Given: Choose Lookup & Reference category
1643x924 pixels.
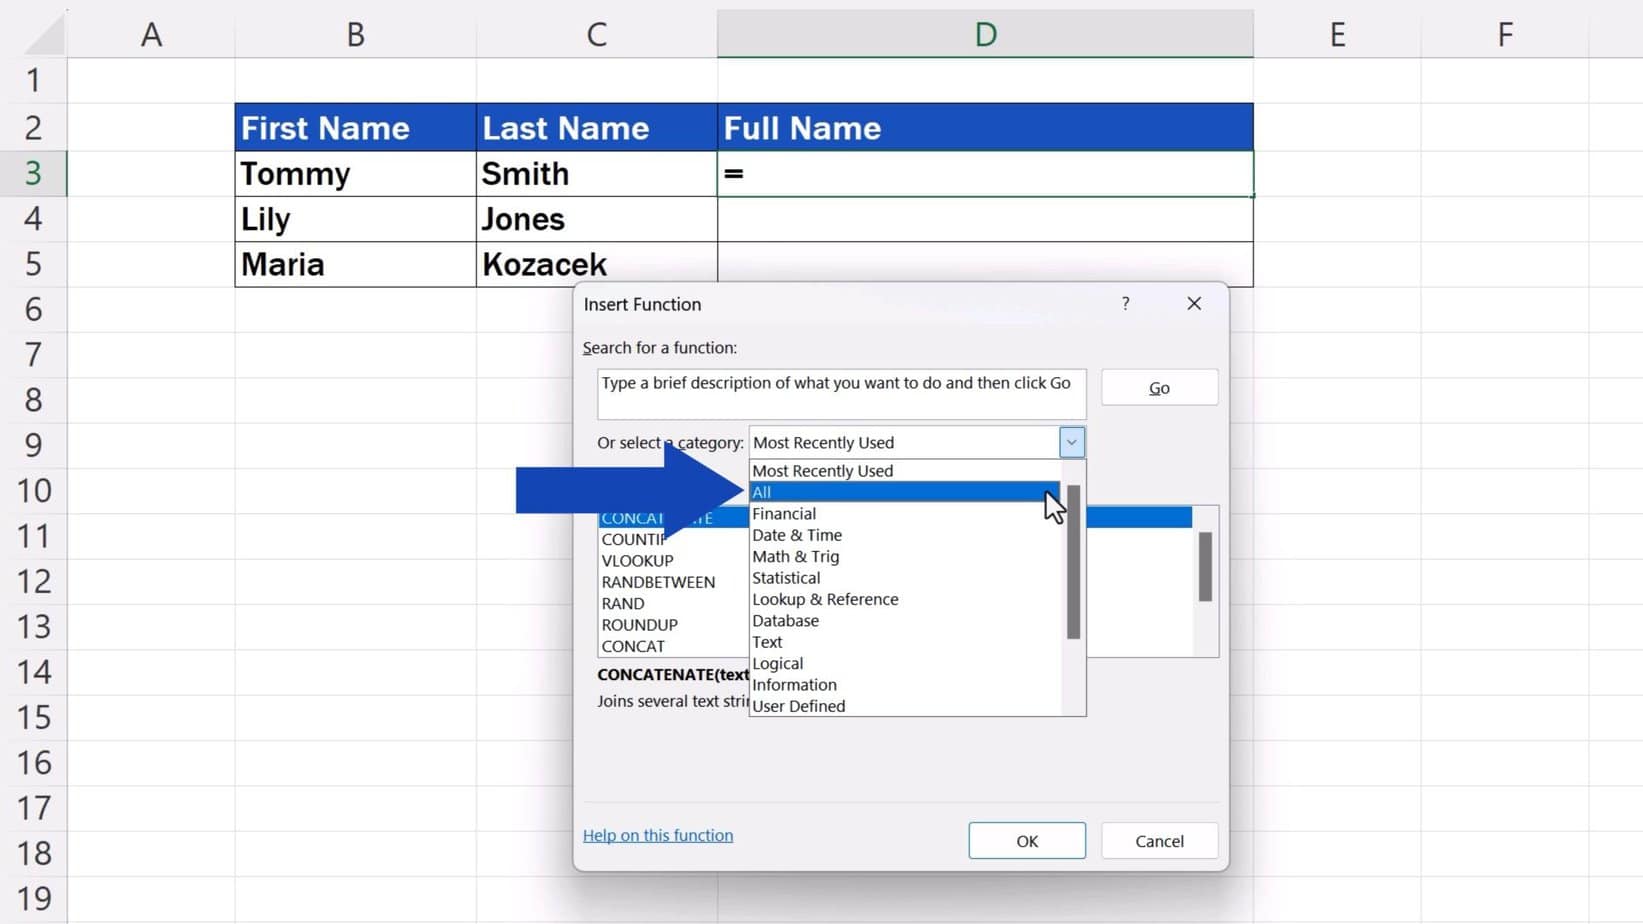Looking at the screenshot, I should [825, 600].
